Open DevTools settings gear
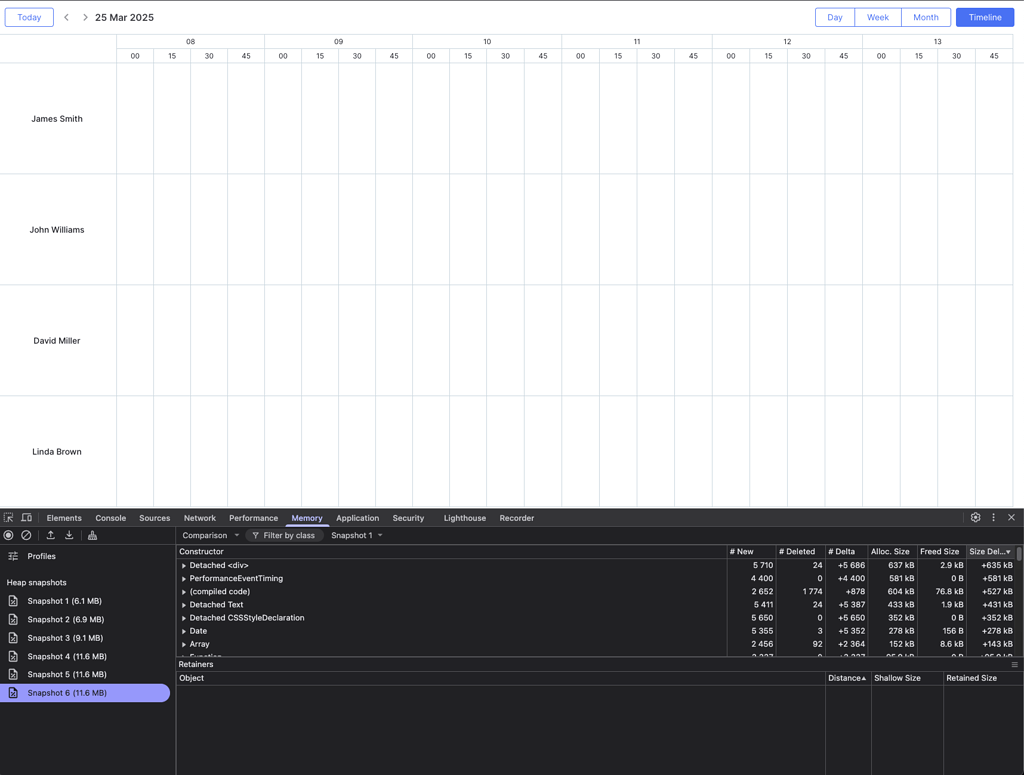Screen dimensions: 1024x775 click(975, 517)
